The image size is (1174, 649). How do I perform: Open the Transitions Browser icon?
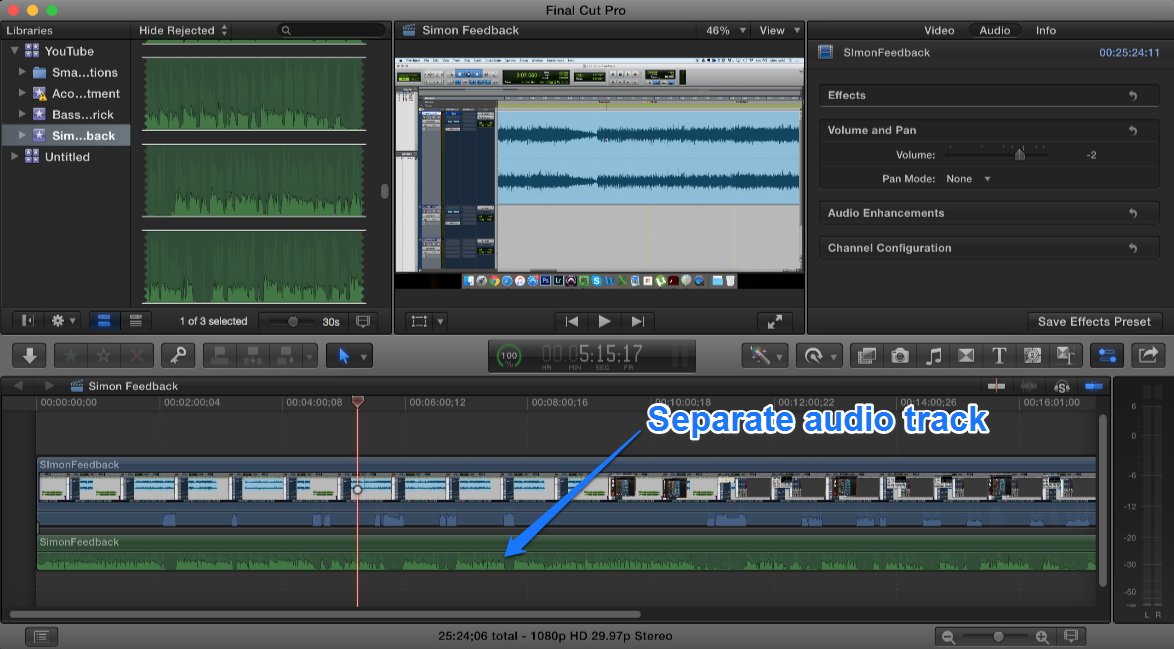[966, 356]
